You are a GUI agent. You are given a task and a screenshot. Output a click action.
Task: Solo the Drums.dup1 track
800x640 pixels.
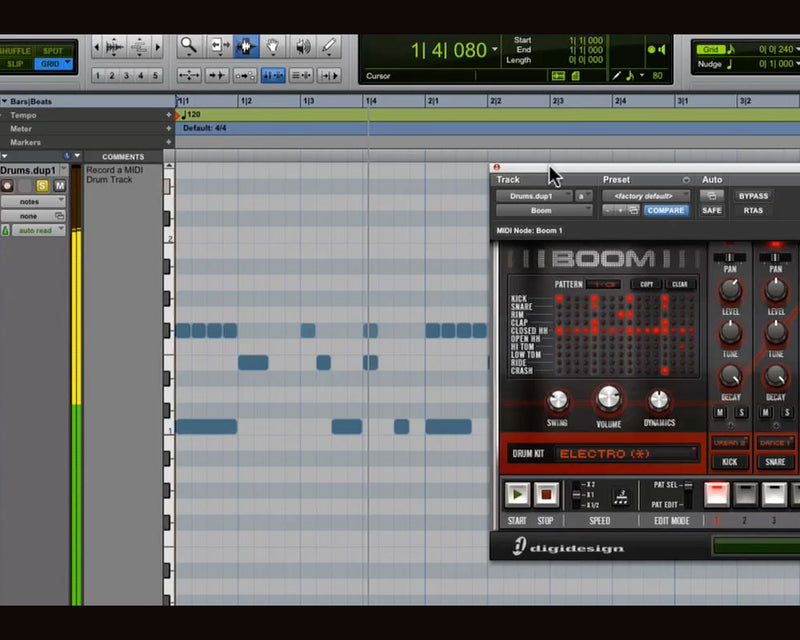(42, 186)
